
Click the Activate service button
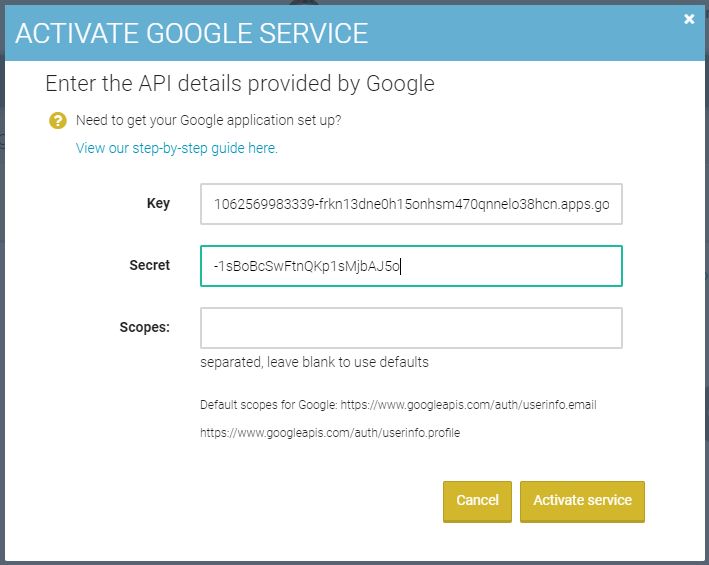[582, 501]
